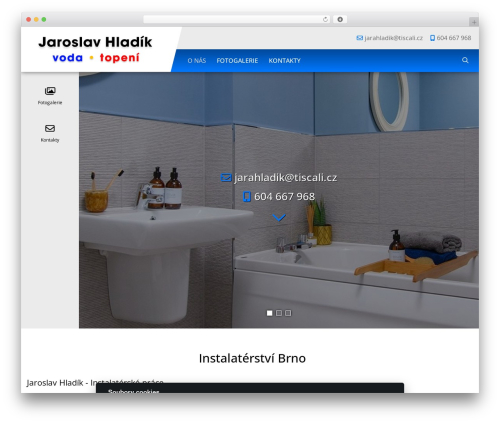Image resolution: width=500 pixels, height=423 pixels.
Task: Select the third slider dot
Action: click(x=288, y=313)
